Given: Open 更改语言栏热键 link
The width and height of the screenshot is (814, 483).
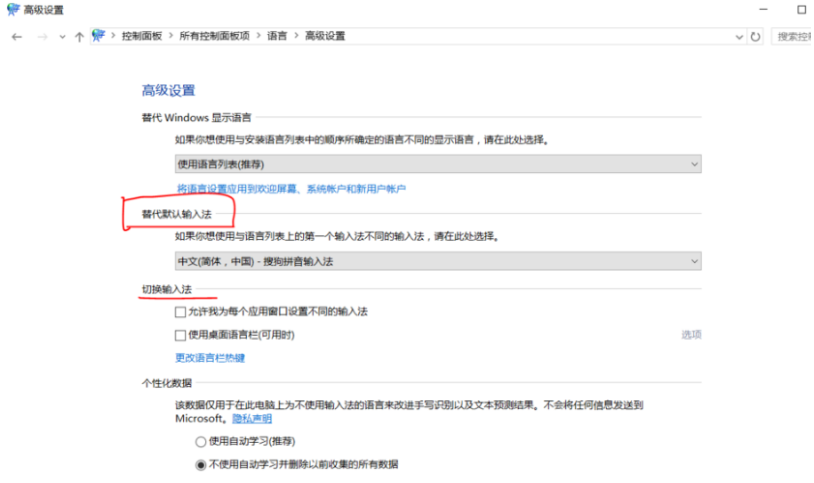Looking at the screenshot, I should pyautogui.click(x=210, y=358).
